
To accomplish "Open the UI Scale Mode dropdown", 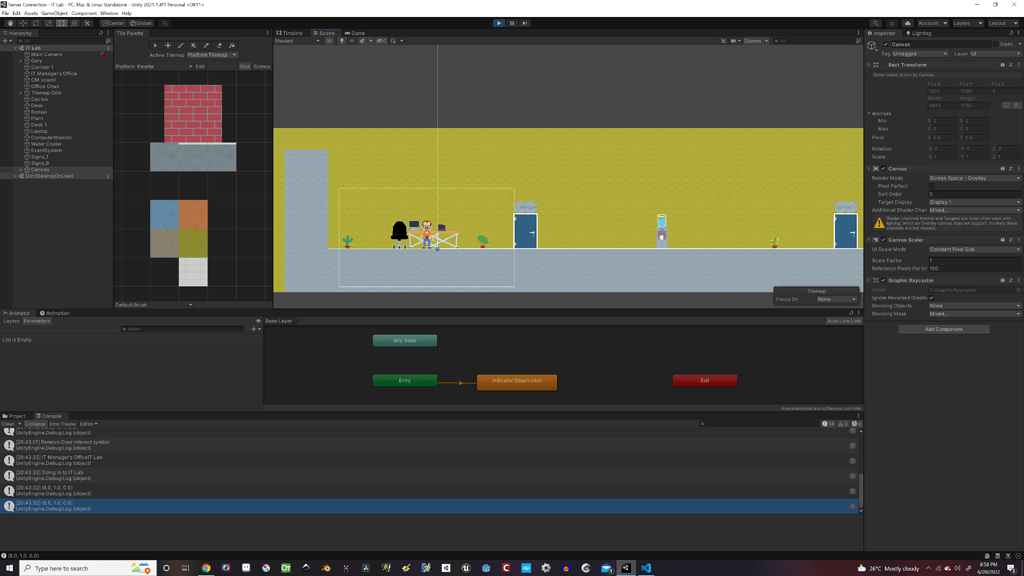I will click(974, 249).
